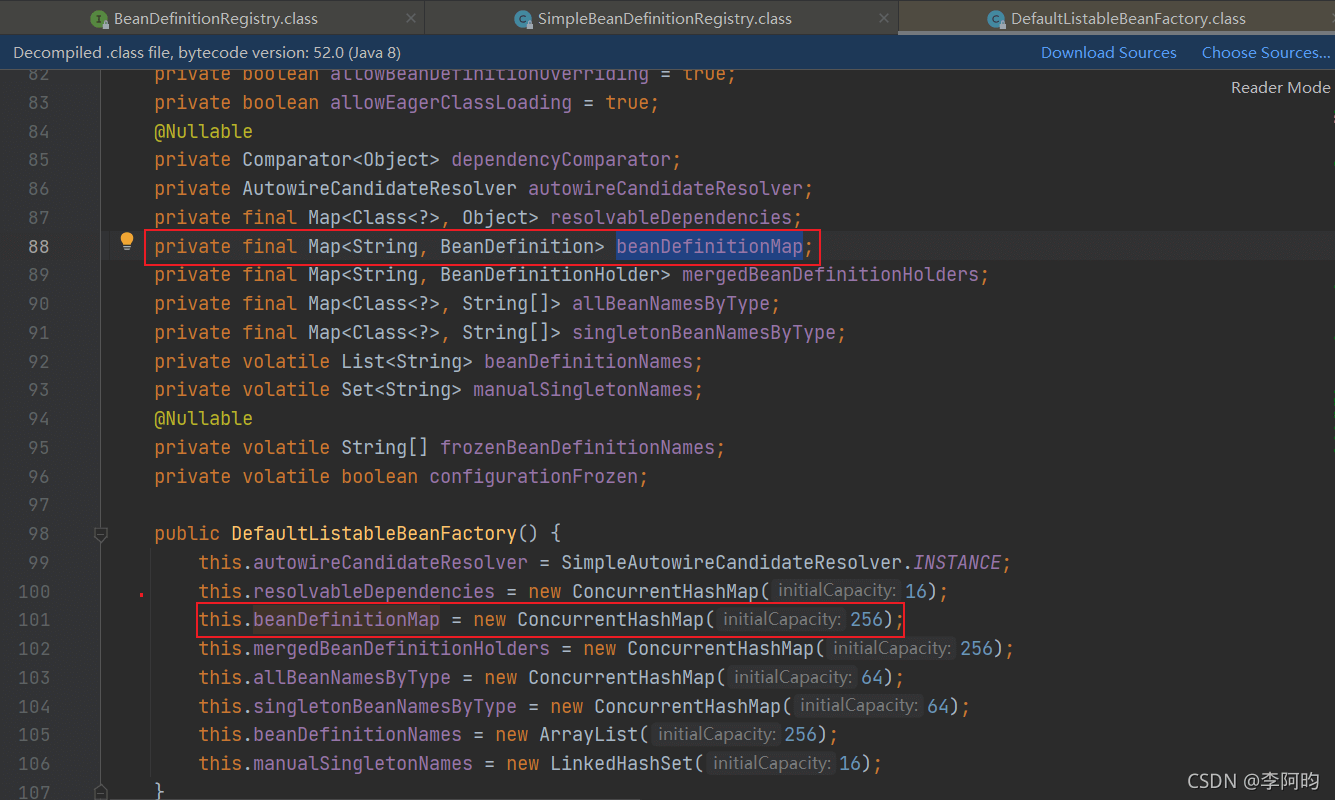Image resolution: width=1335 pixels, height=800 pixels.
Task: Click ArrayList on line 105
Action: click(x=588, y=734)
